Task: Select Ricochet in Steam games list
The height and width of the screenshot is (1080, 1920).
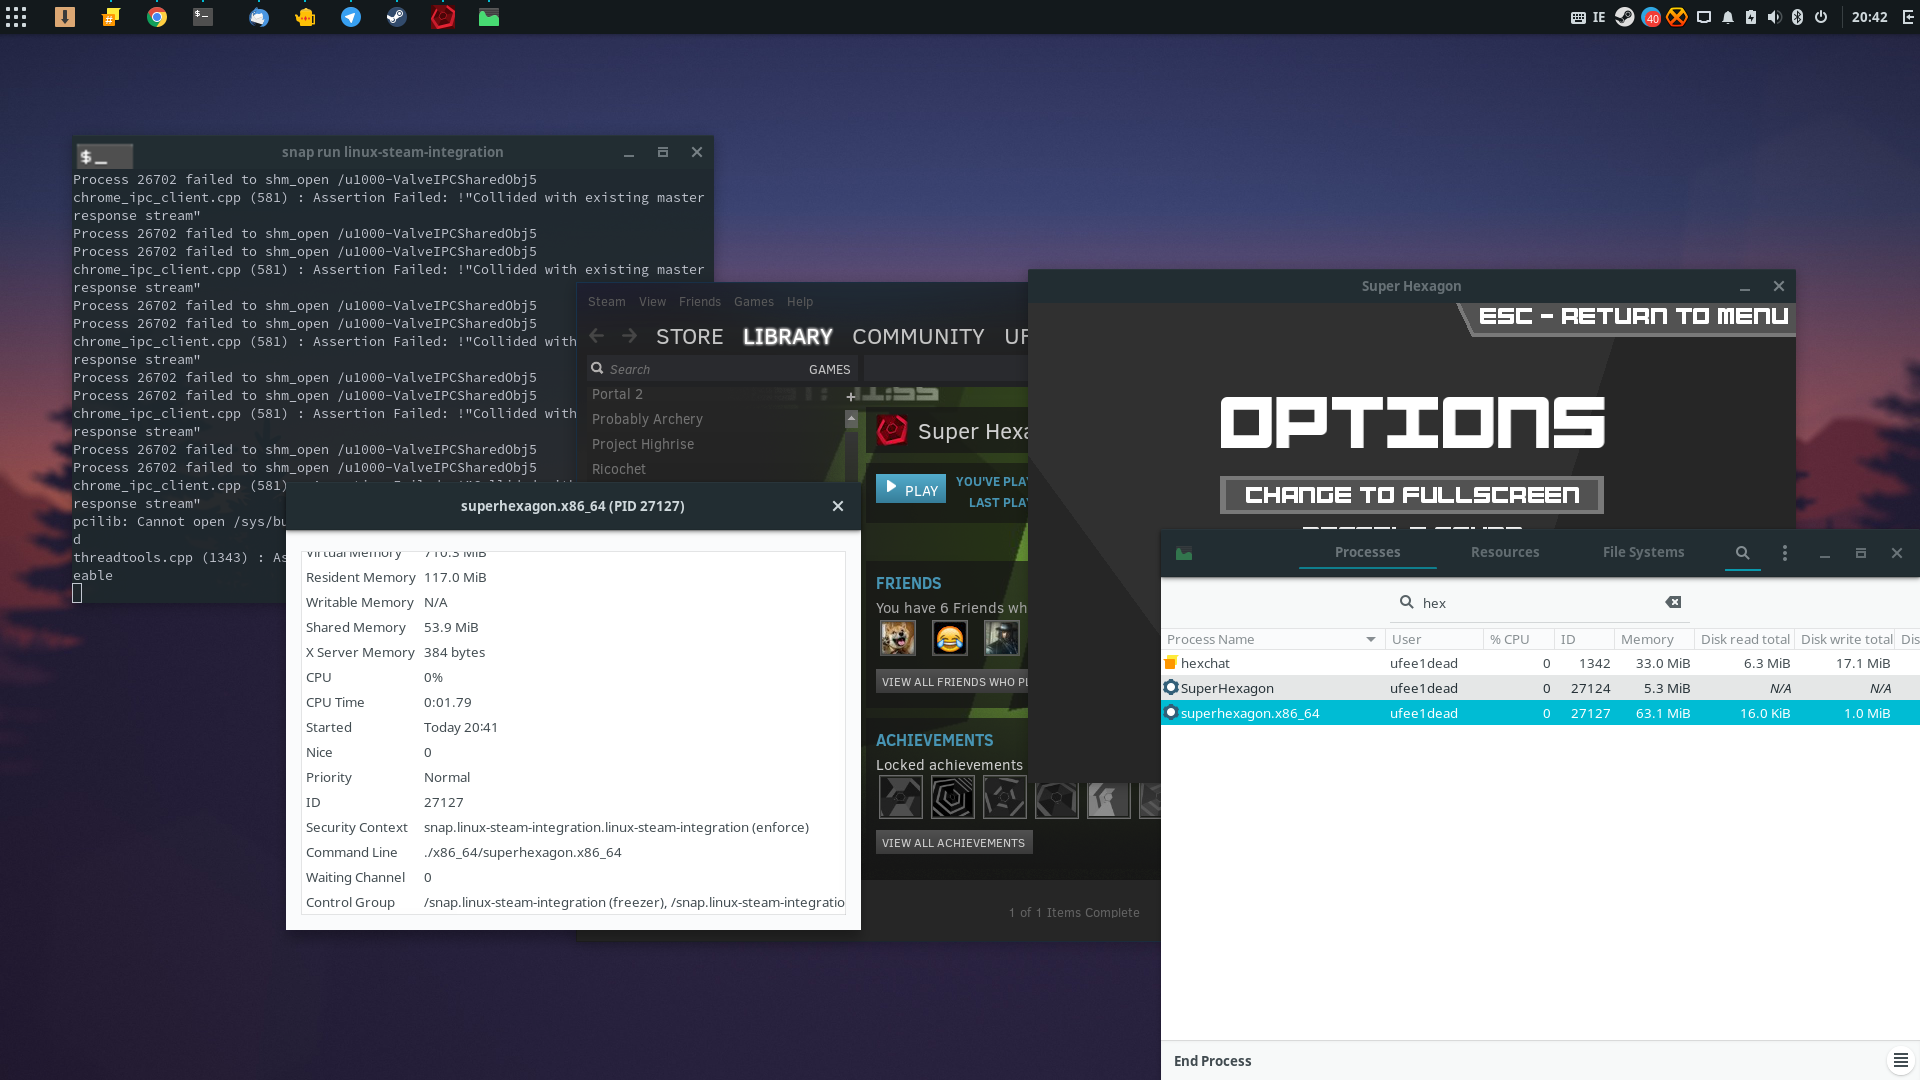Action: (618, 469)
